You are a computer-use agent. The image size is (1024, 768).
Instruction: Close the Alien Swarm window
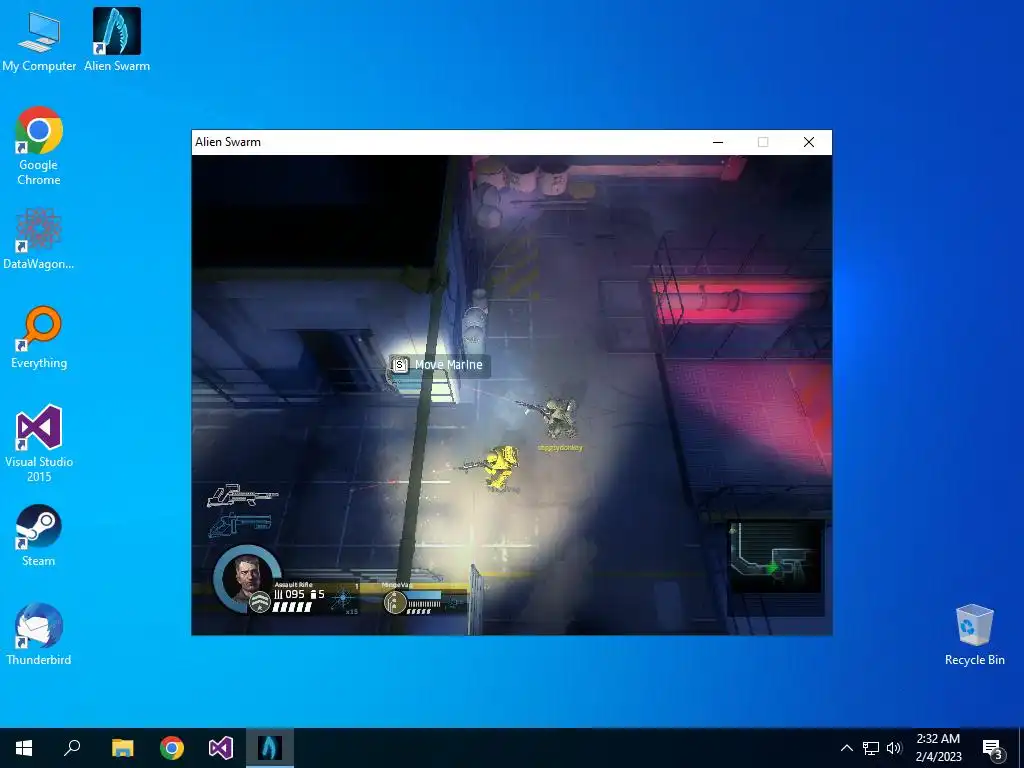(808, 142)
